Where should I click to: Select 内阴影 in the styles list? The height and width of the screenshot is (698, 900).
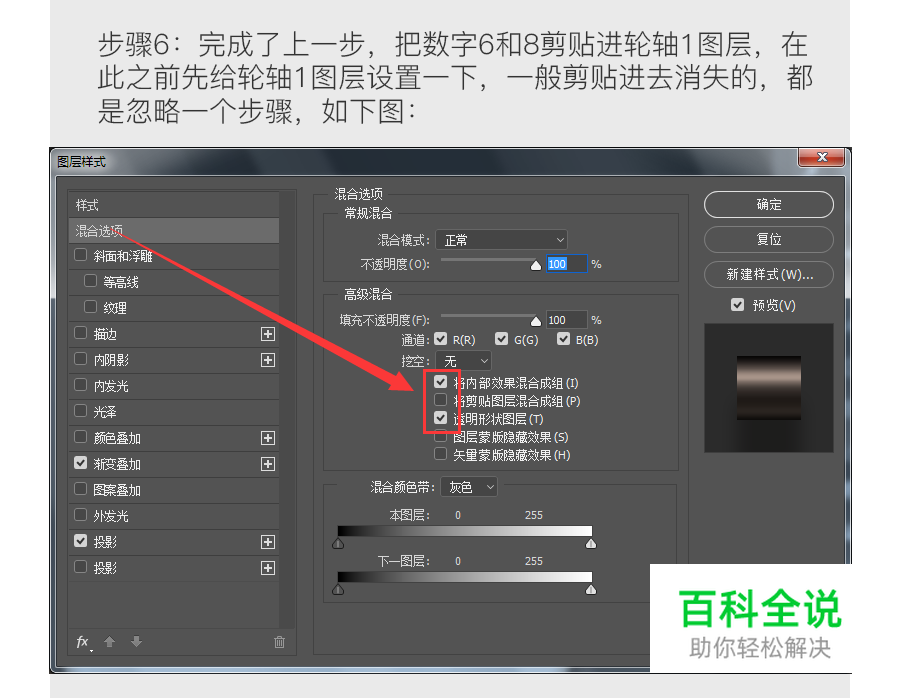click(x=110, y=359)
